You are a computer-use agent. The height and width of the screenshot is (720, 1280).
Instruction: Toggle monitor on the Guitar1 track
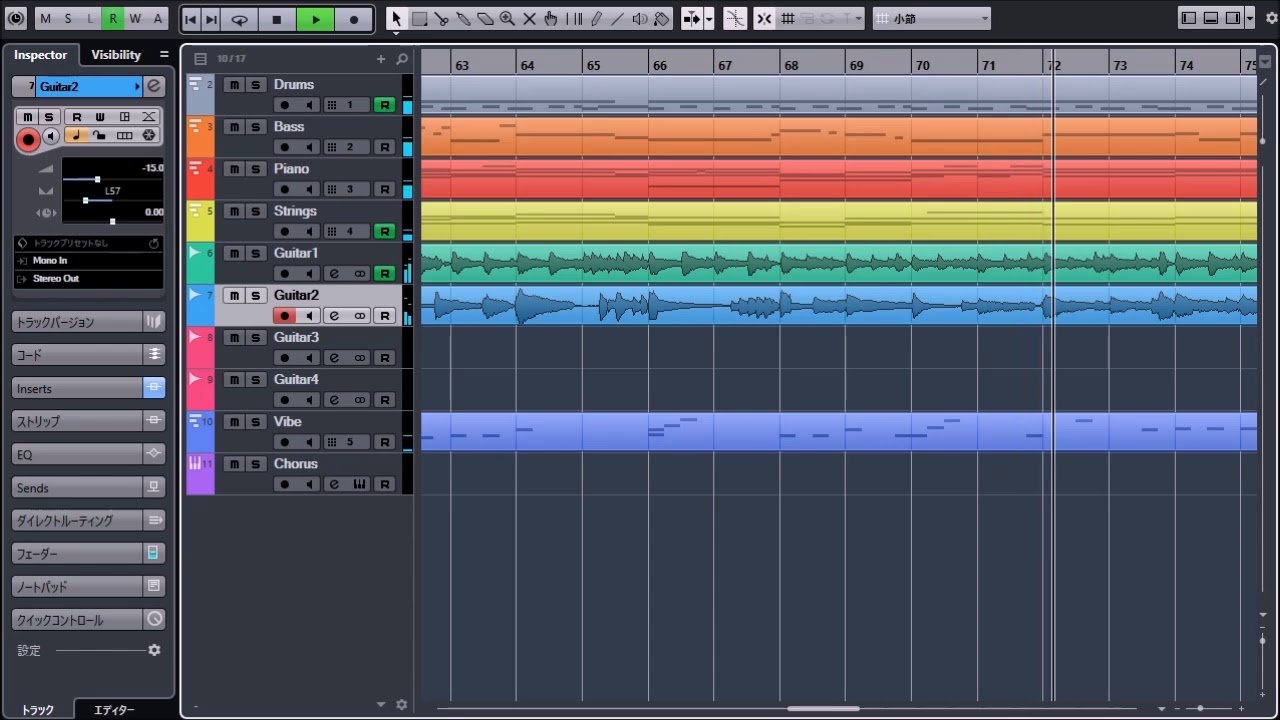pyautogui.click(x=309, y=273)
